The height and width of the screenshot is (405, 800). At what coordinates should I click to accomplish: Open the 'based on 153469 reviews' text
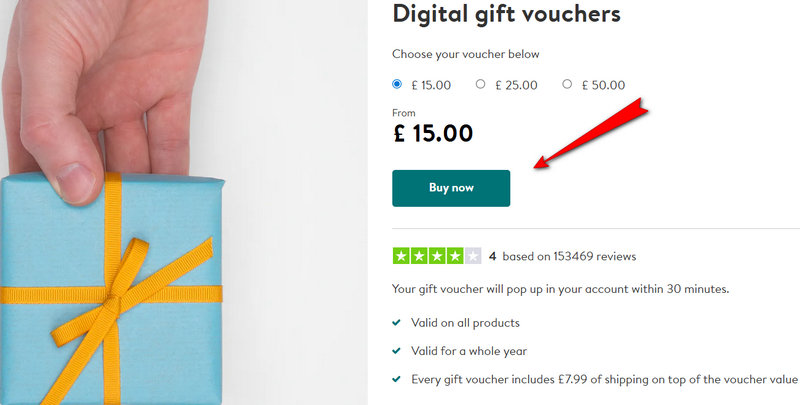coord(569,256)
